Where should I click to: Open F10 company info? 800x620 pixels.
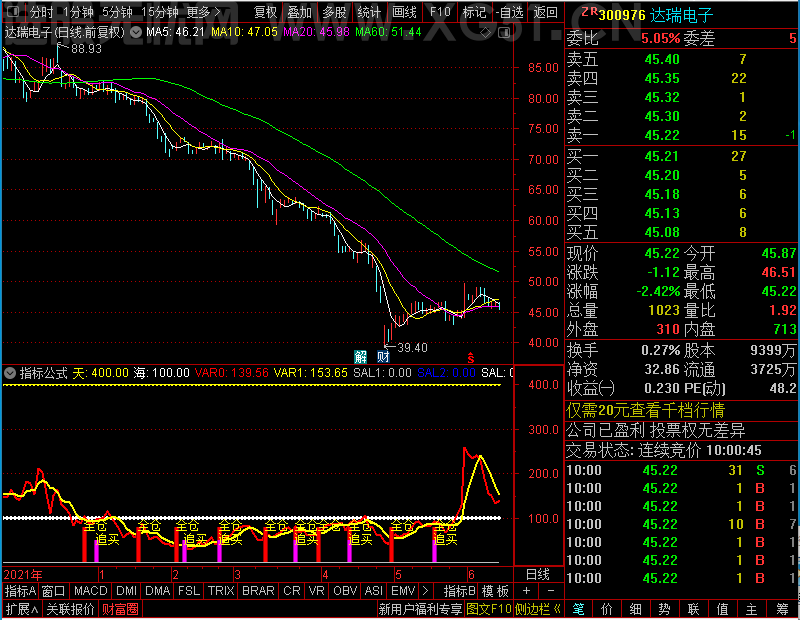[x=440, y=12]
